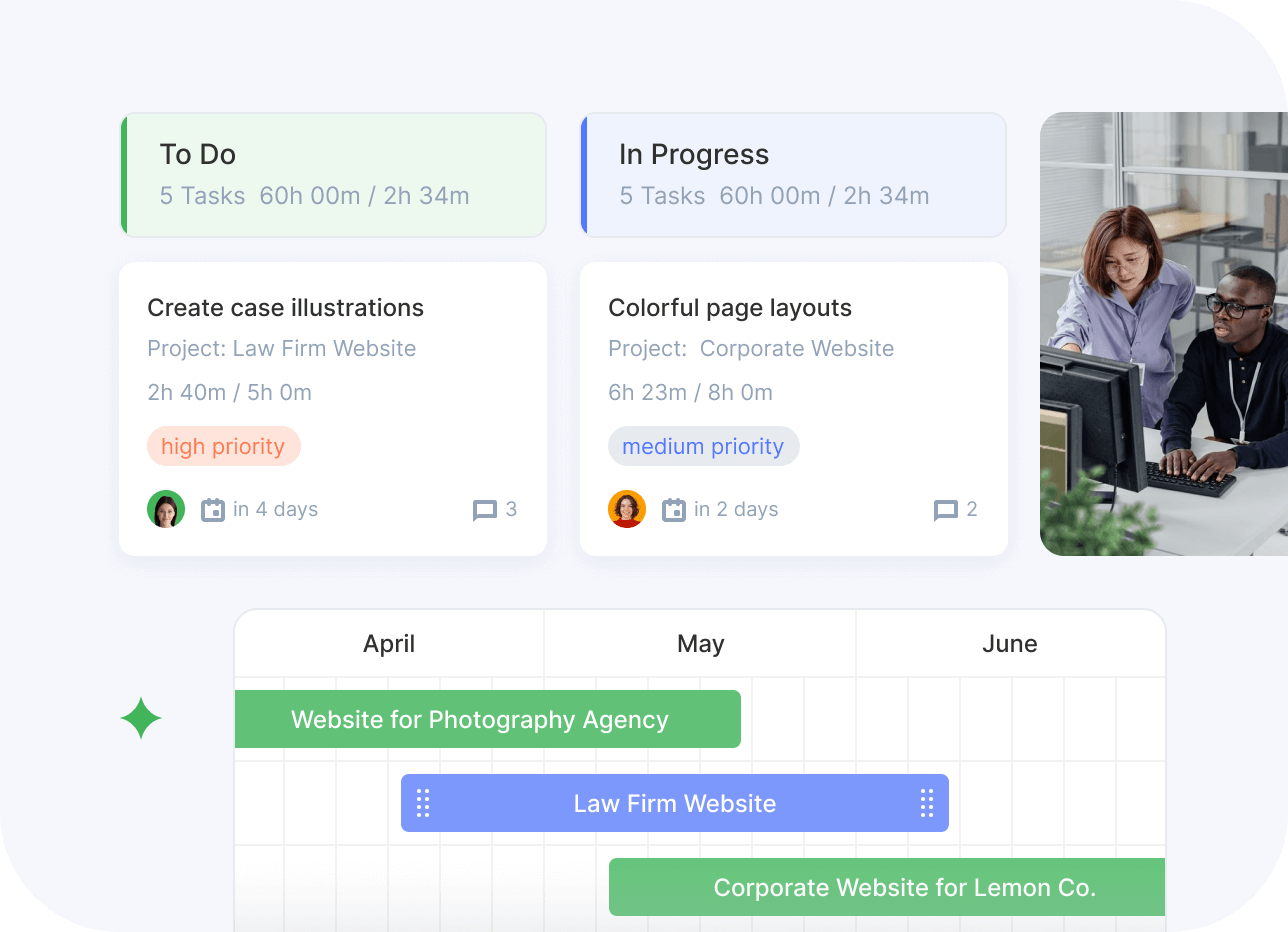Screen dimensions: 1288x932
Task: Open comments icon on Colorful page layouts card
Action: pyautogui.click(x=945, y=511)
